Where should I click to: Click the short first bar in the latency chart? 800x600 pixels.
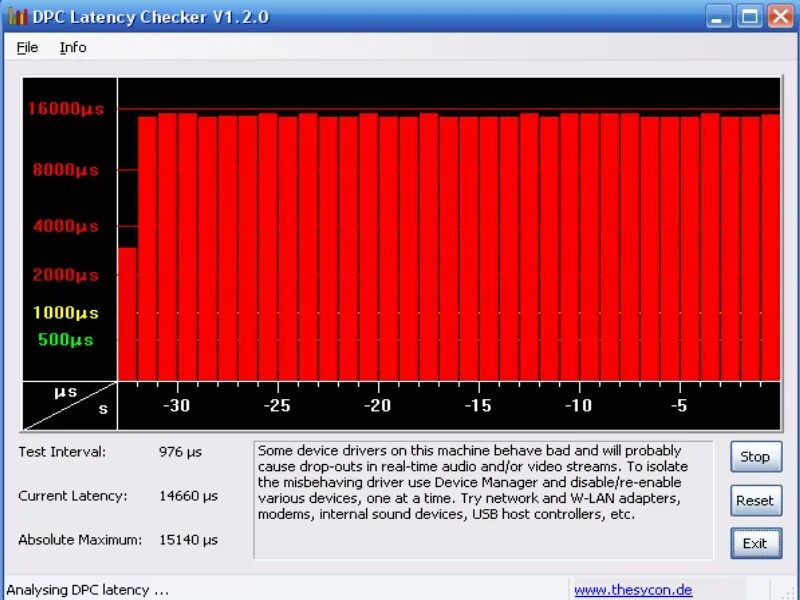127,314
